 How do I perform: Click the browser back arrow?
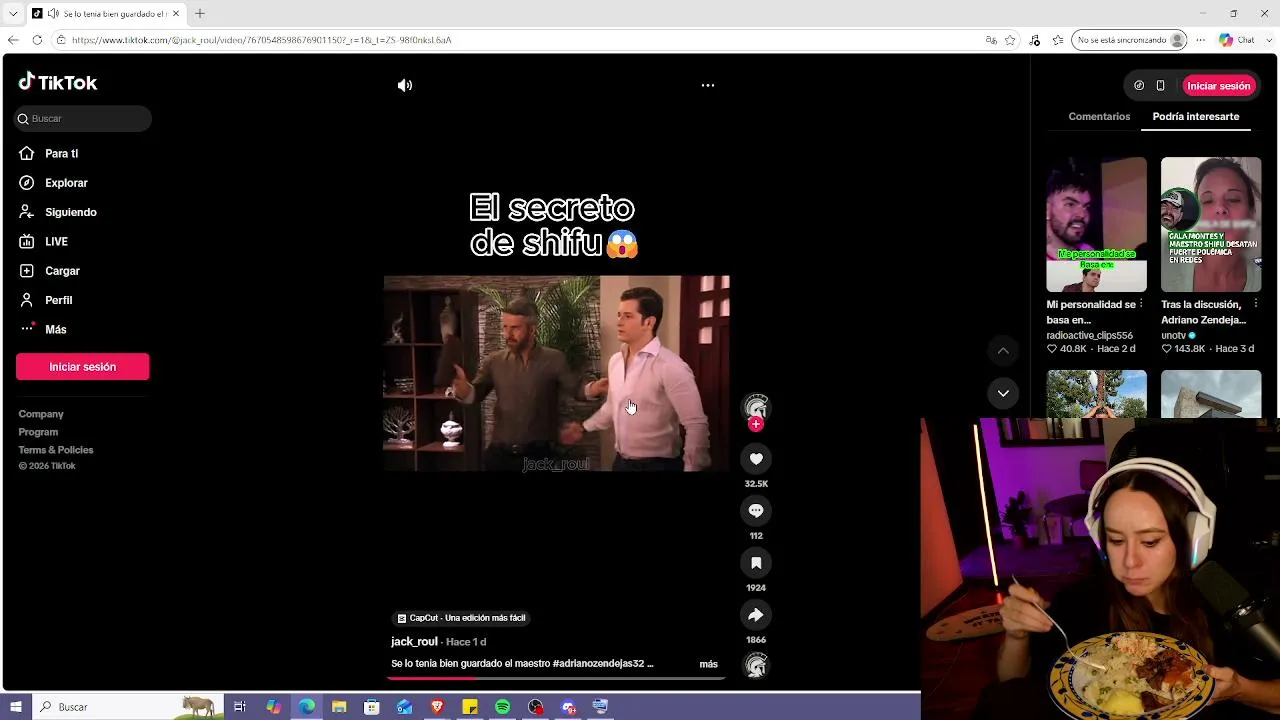coord(13,40)
